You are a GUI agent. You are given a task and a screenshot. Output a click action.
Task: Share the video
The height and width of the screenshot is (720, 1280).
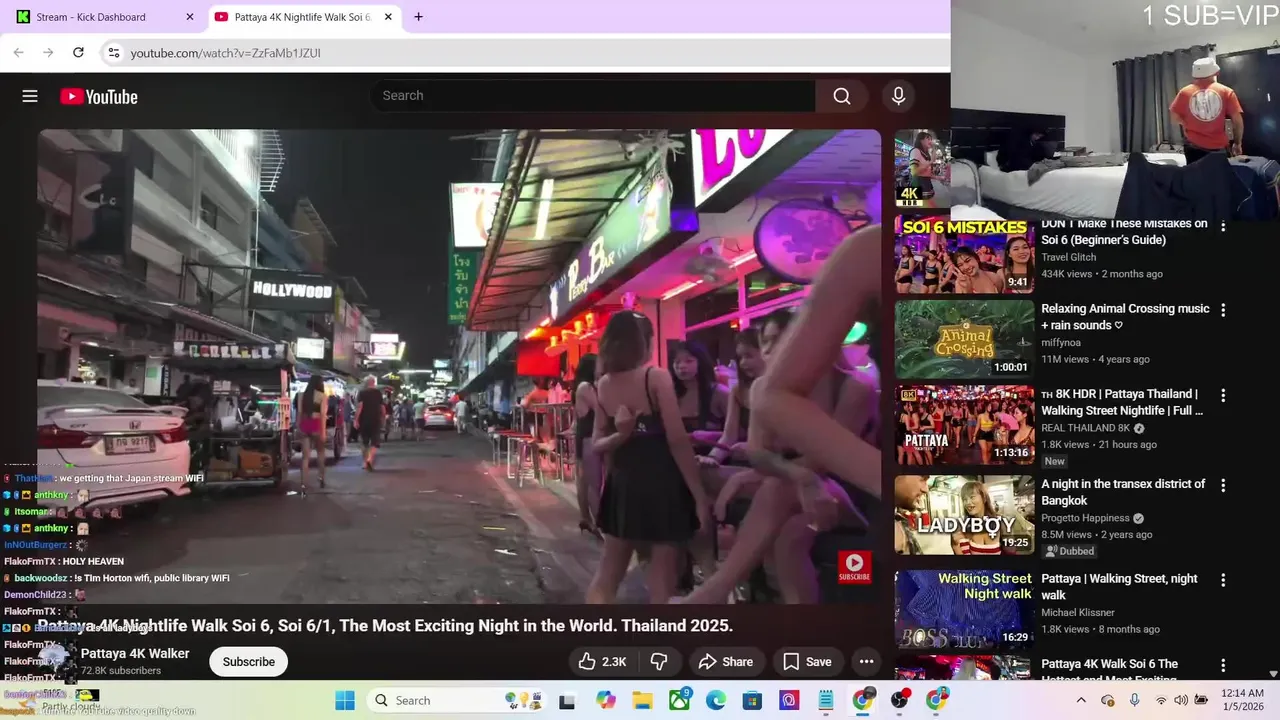click(726, 662)
